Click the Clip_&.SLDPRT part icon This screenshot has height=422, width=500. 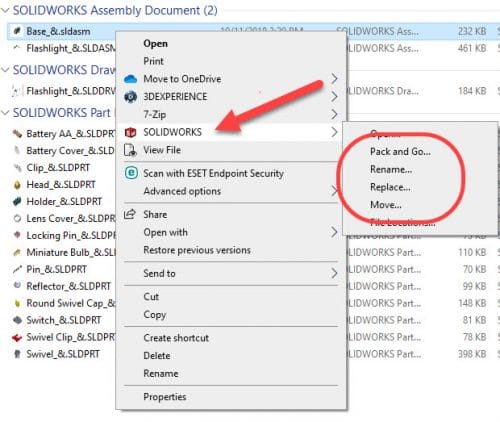17,168
